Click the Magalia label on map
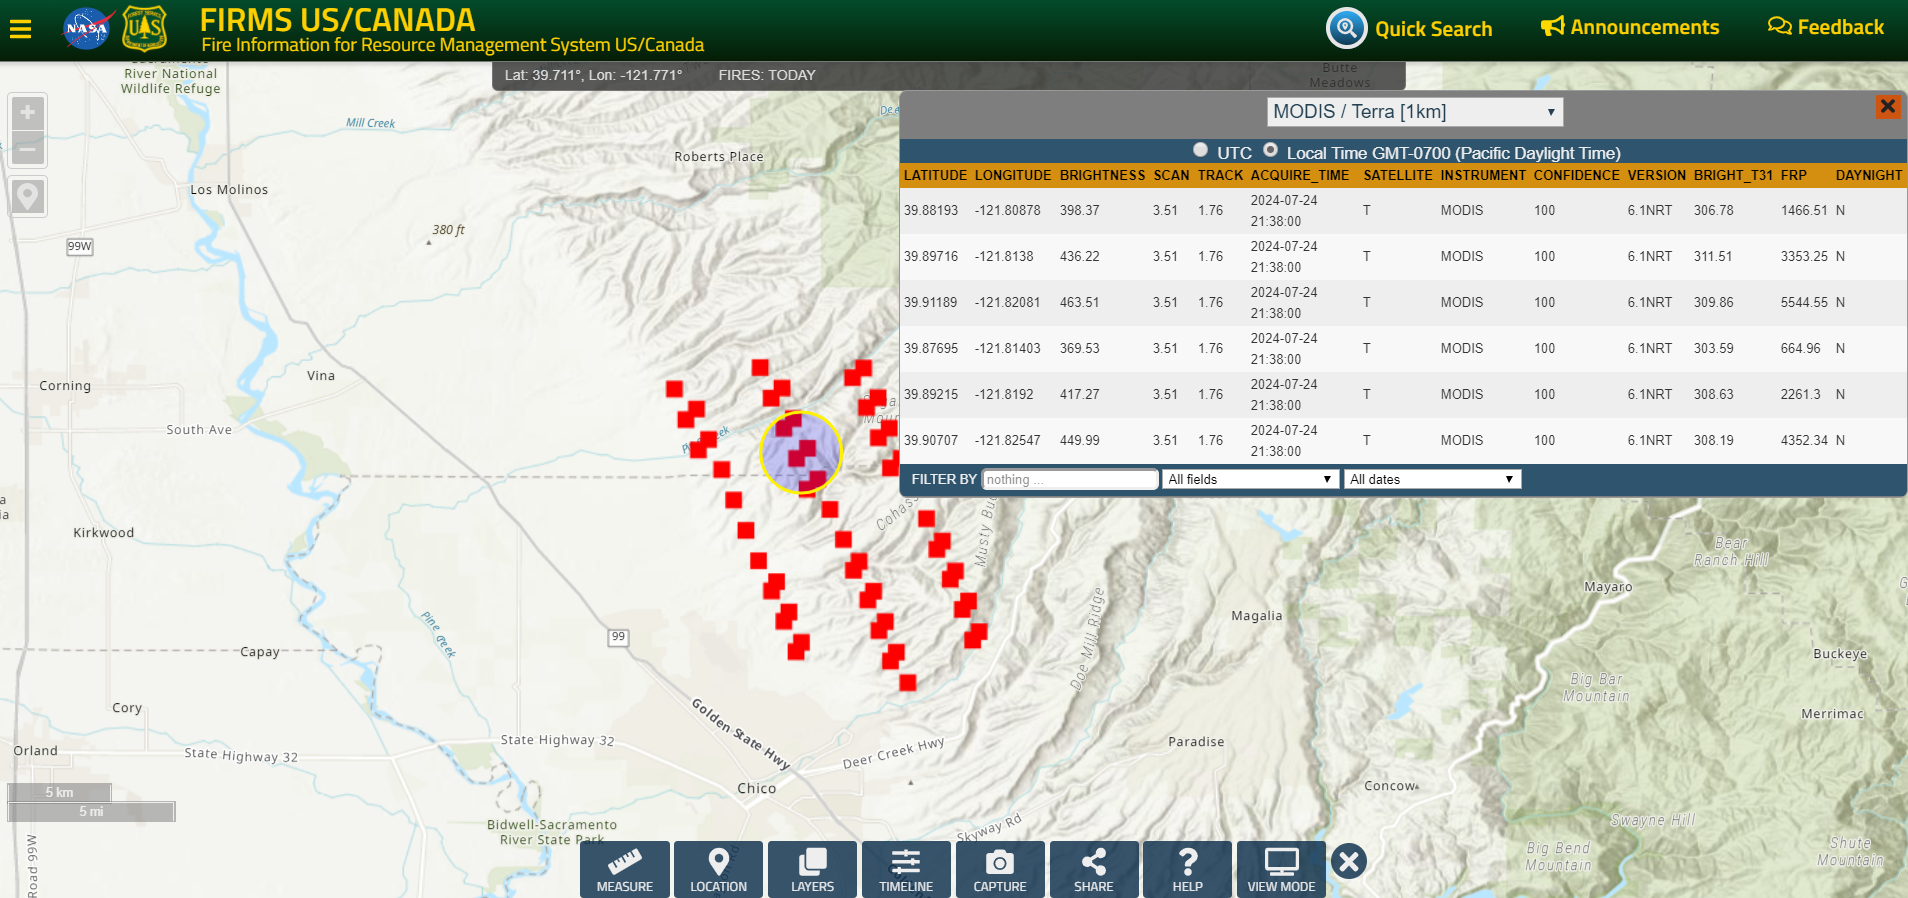 (1257, 616)
